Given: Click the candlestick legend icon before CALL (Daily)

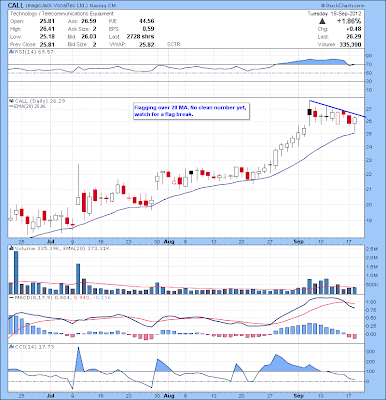Looking at the screenshot, I should [x=11, y=101].
